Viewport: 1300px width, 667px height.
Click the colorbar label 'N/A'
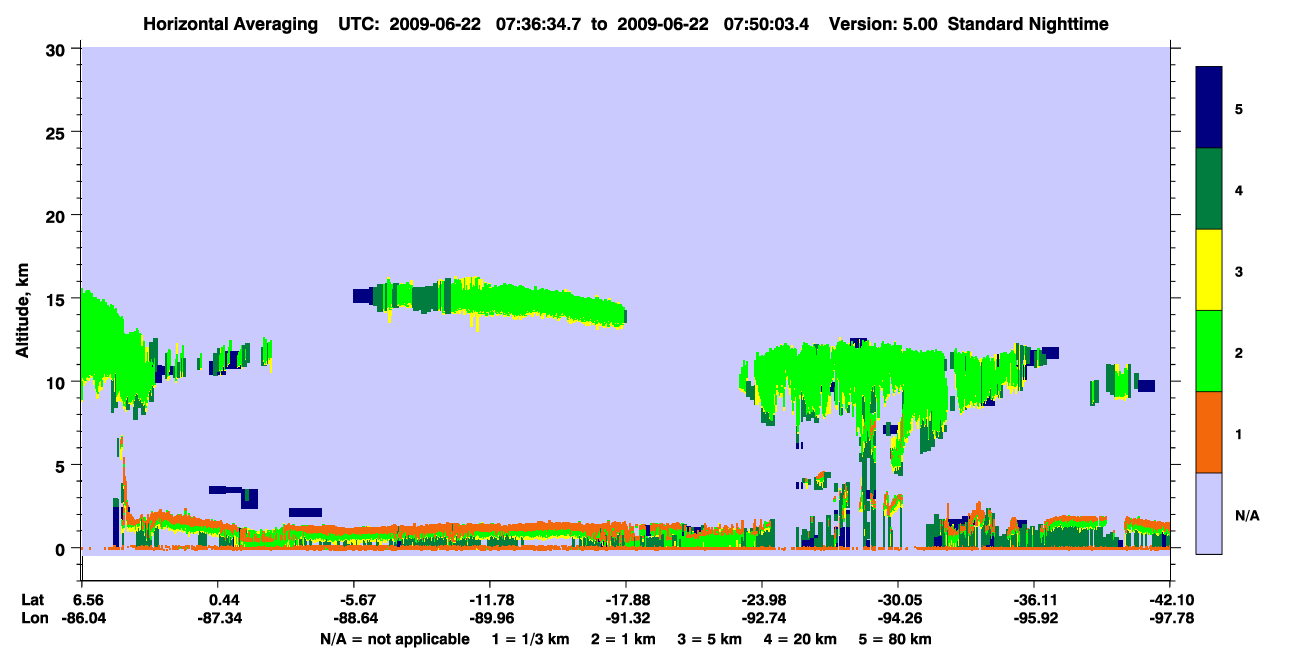[x=1246, y=515]
